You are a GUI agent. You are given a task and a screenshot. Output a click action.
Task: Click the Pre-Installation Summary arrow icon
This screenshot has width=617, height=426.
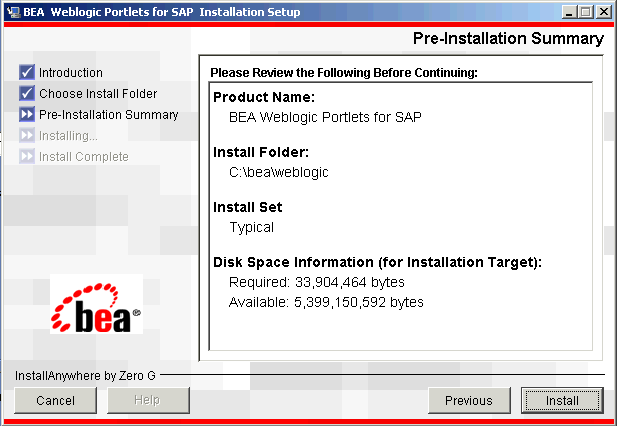tap(27, 114)
